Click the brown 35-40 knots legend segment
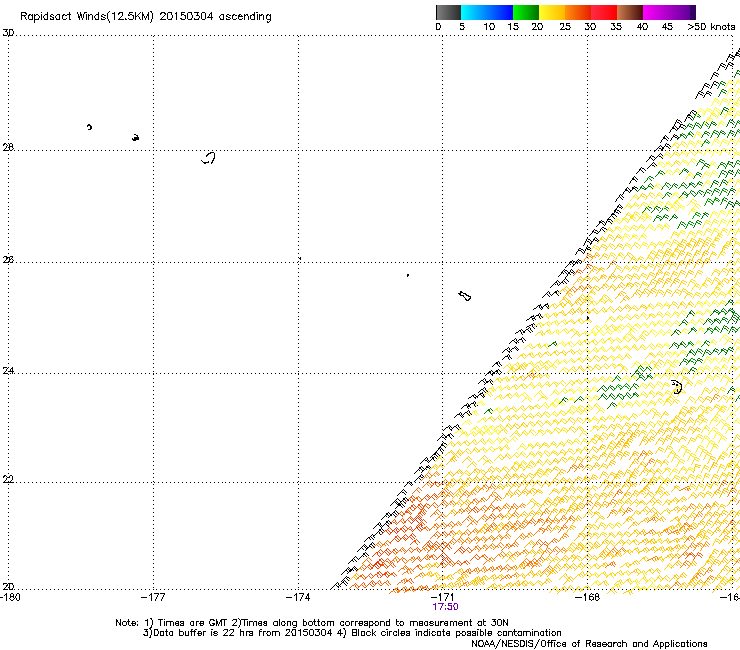 630,12
